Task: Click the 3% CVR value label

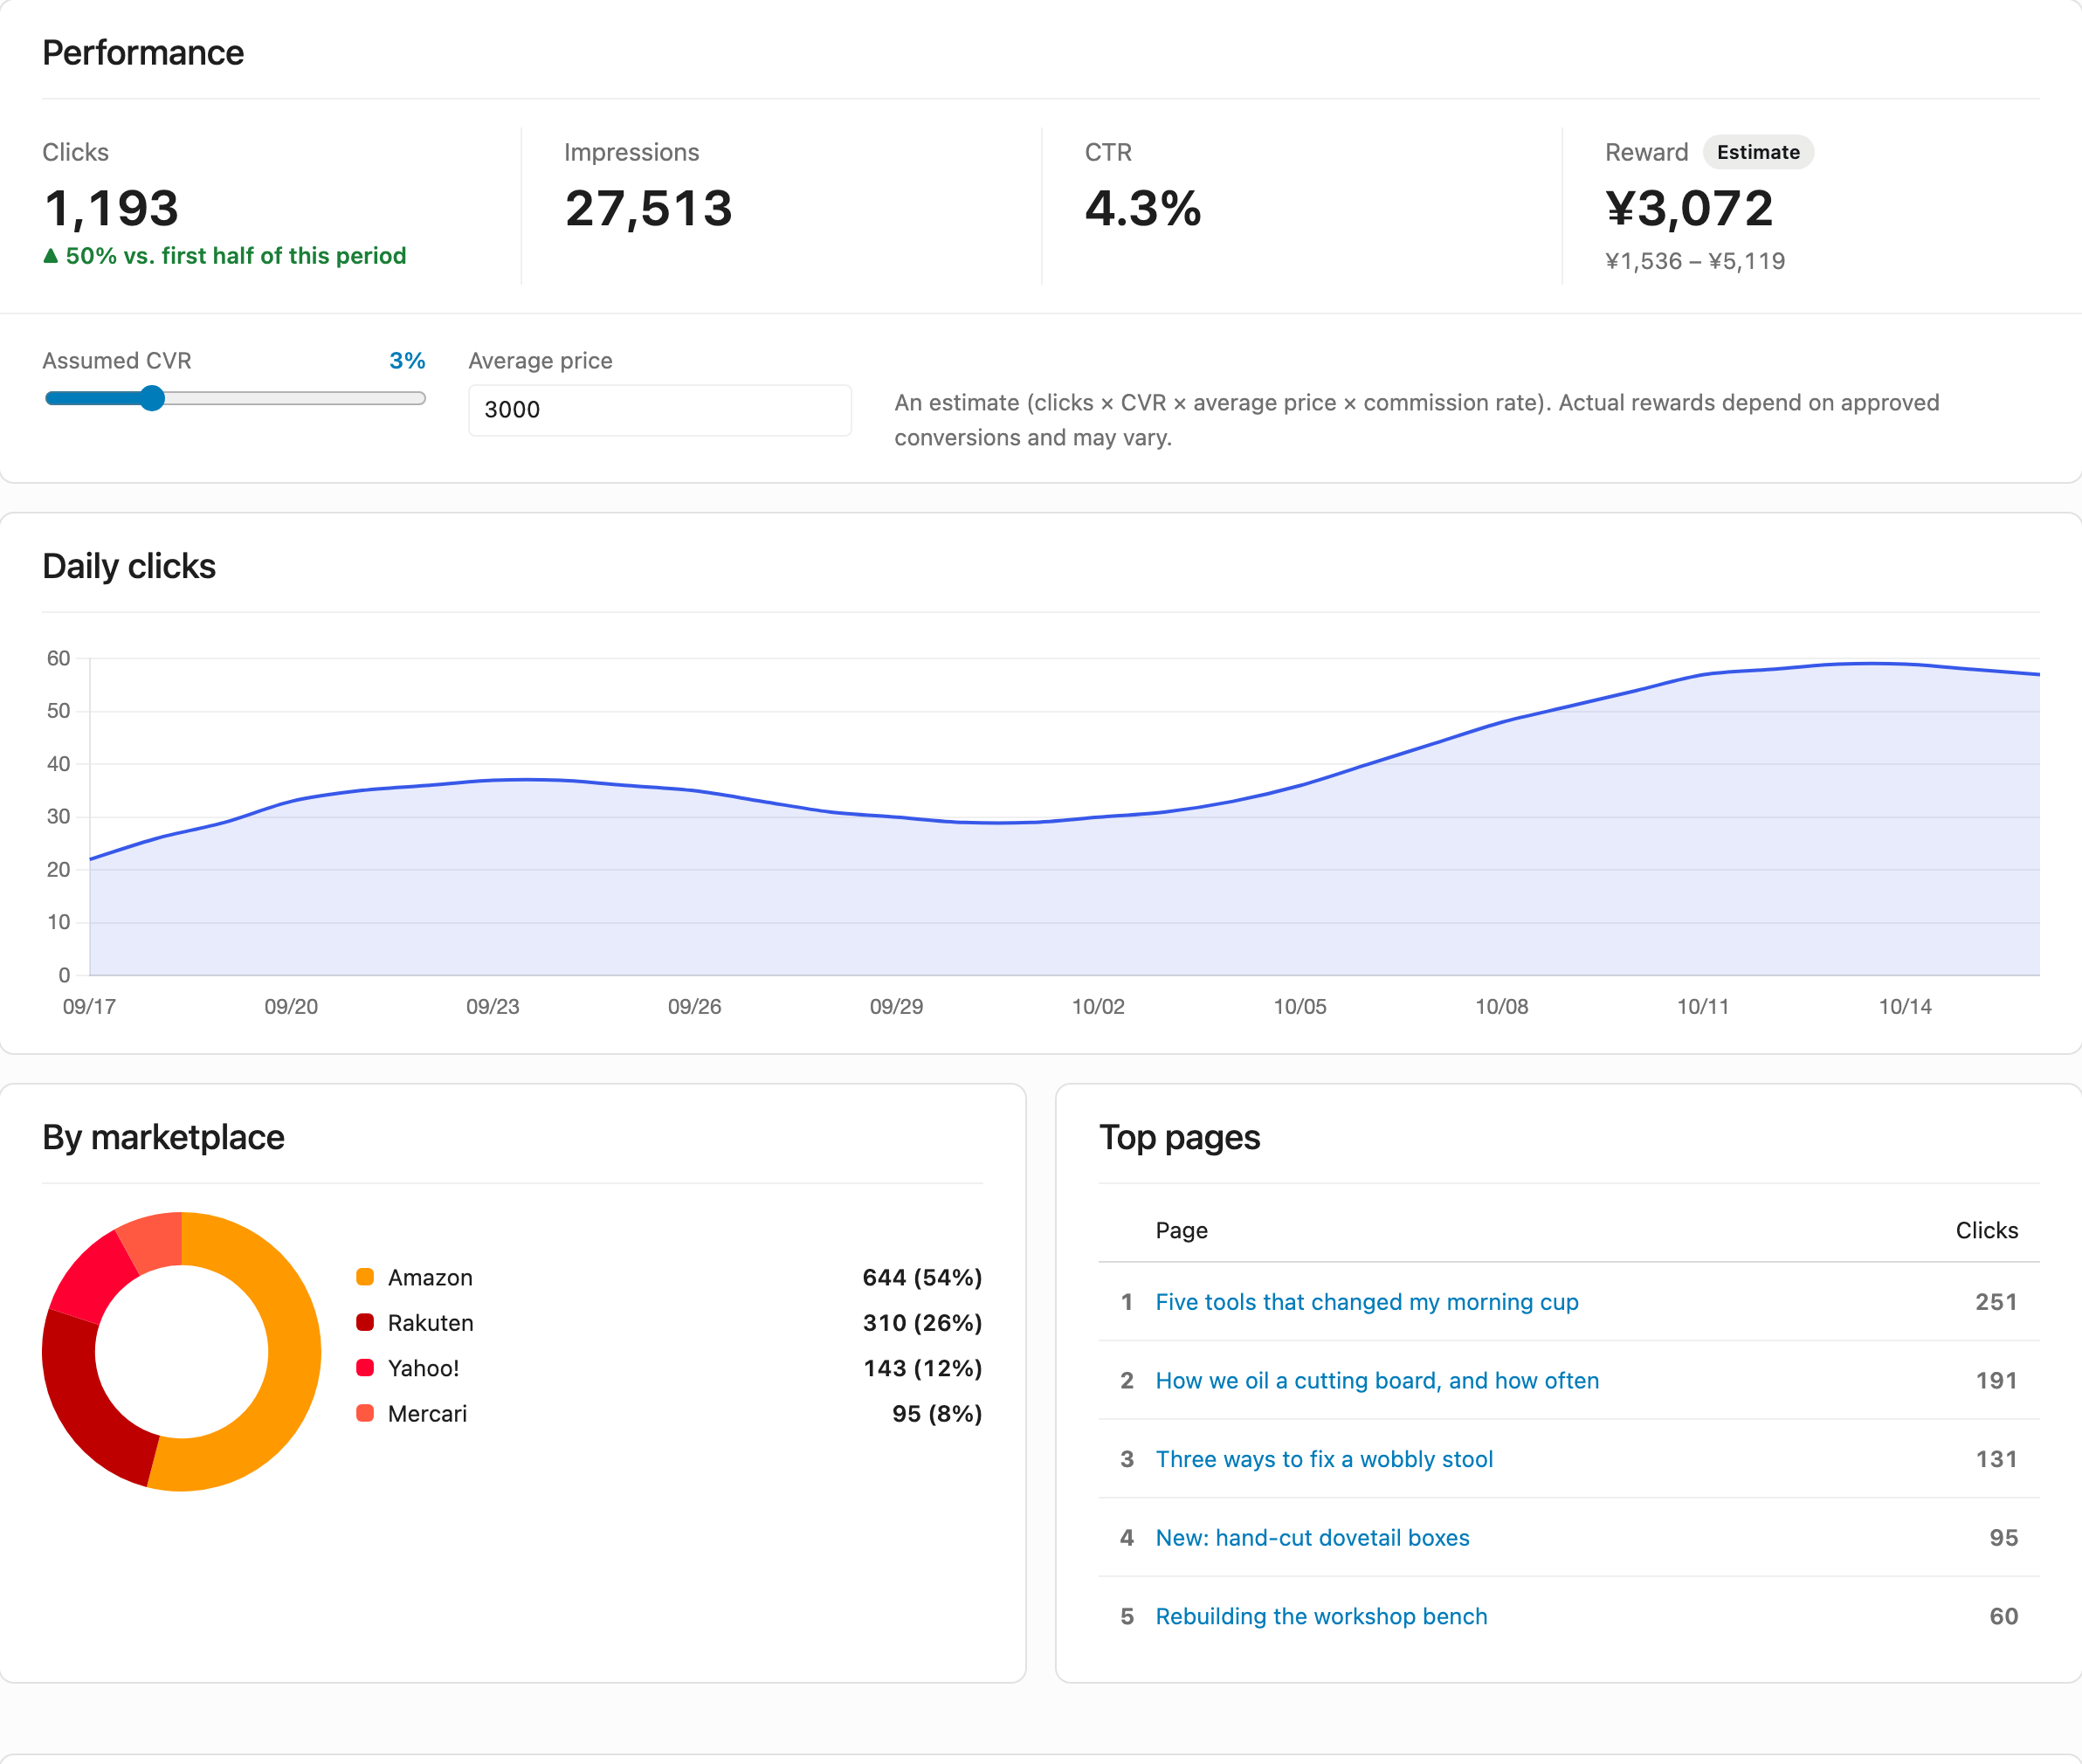Action: pos(407,361)
